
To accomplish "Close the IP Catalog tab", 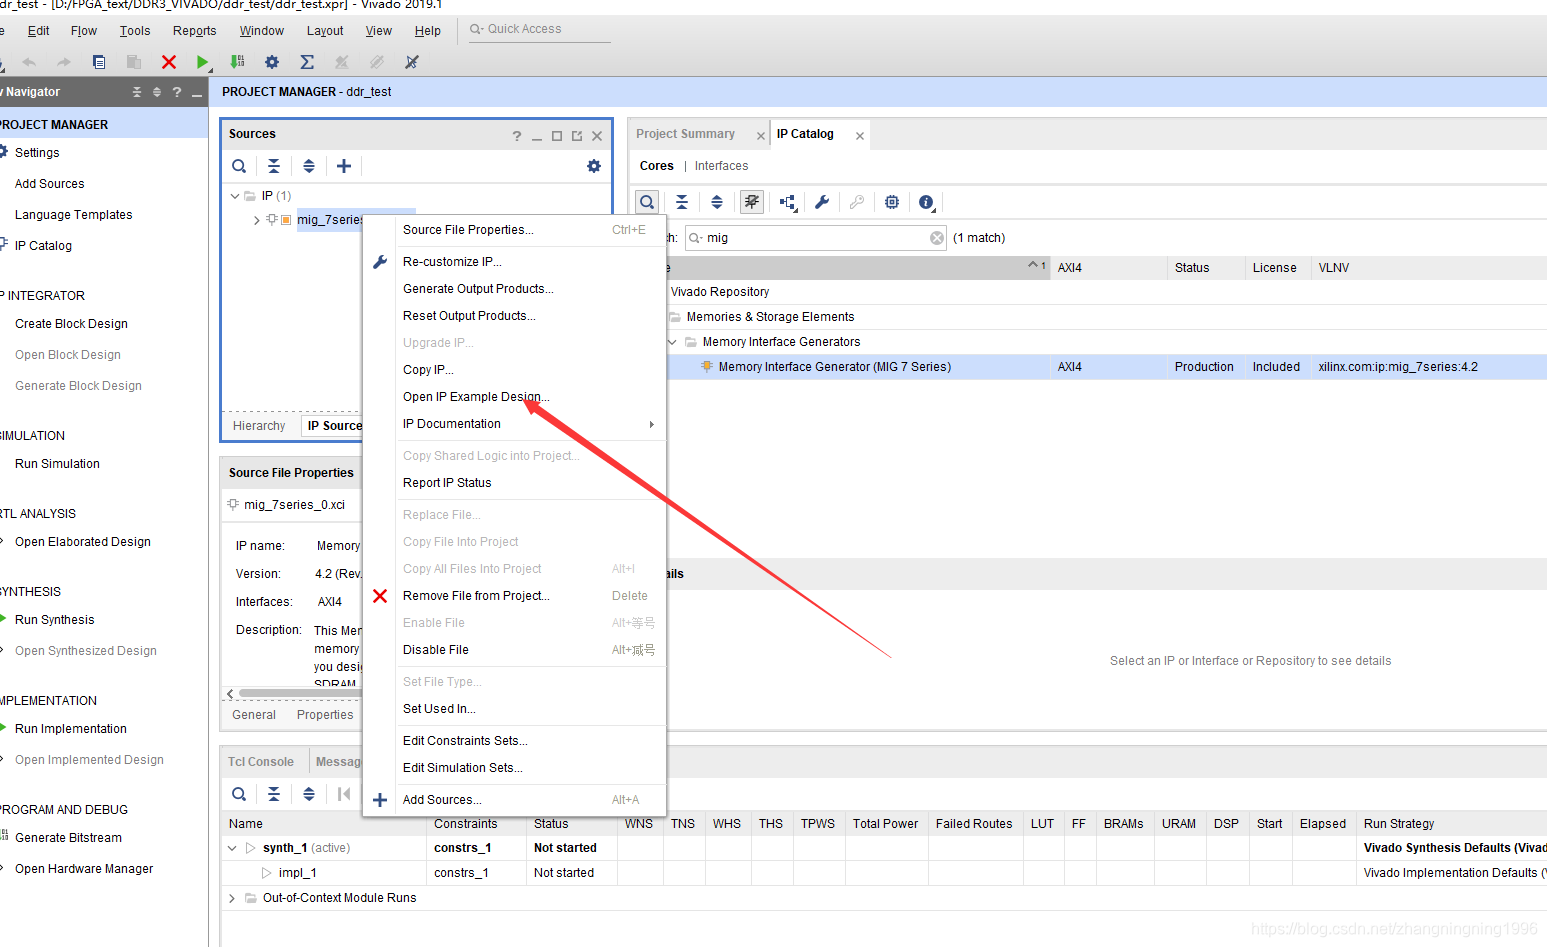I will coord(860,136).
